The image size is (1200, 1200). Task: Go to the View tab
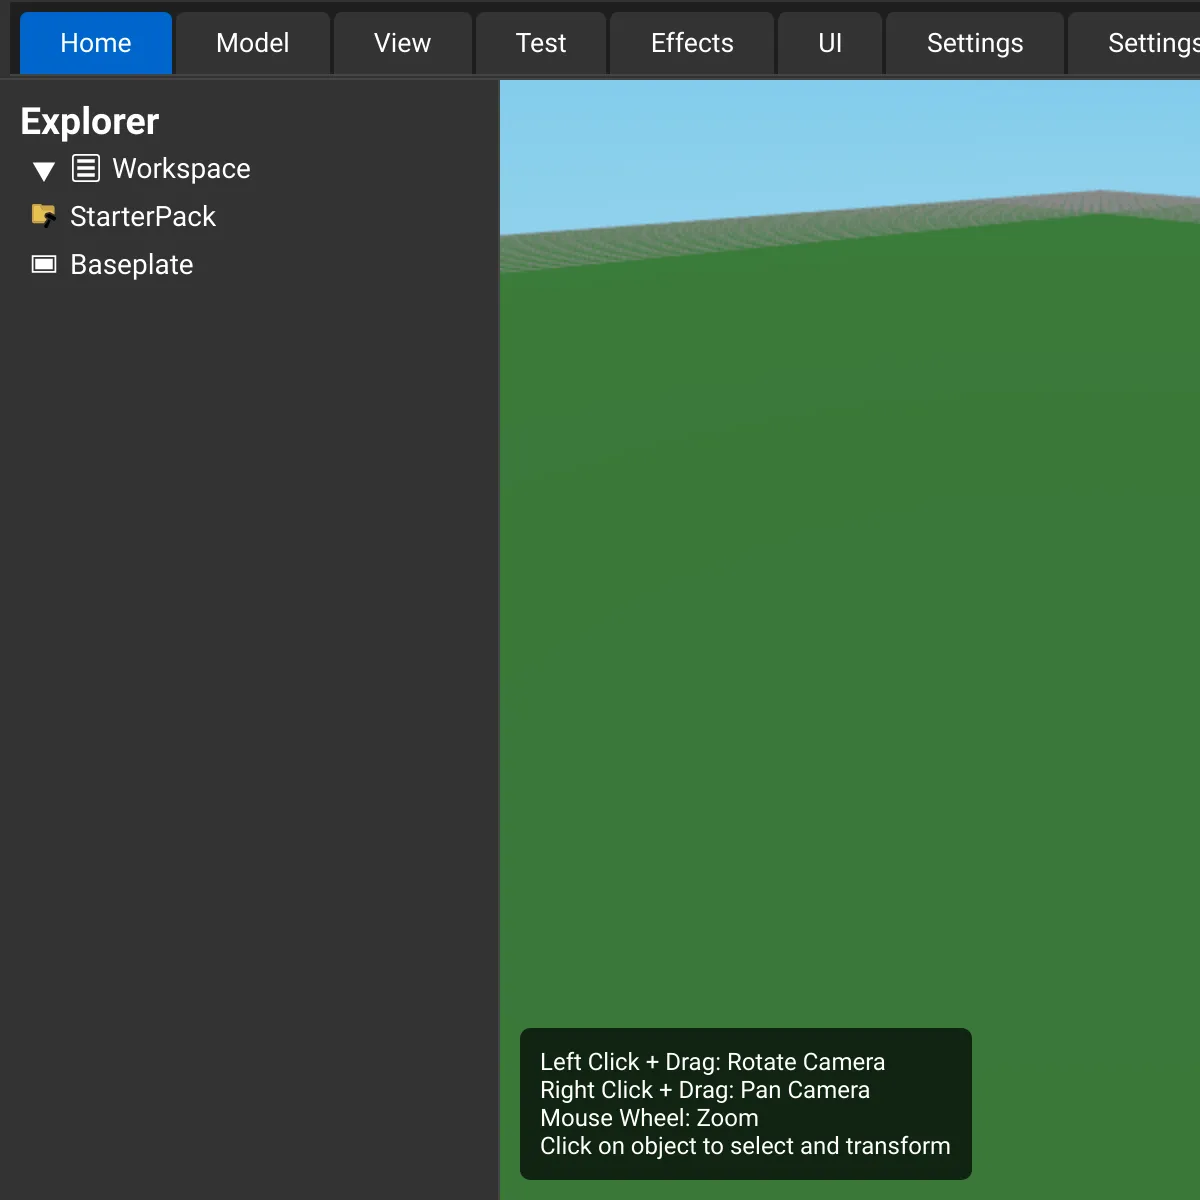point(402,43)
